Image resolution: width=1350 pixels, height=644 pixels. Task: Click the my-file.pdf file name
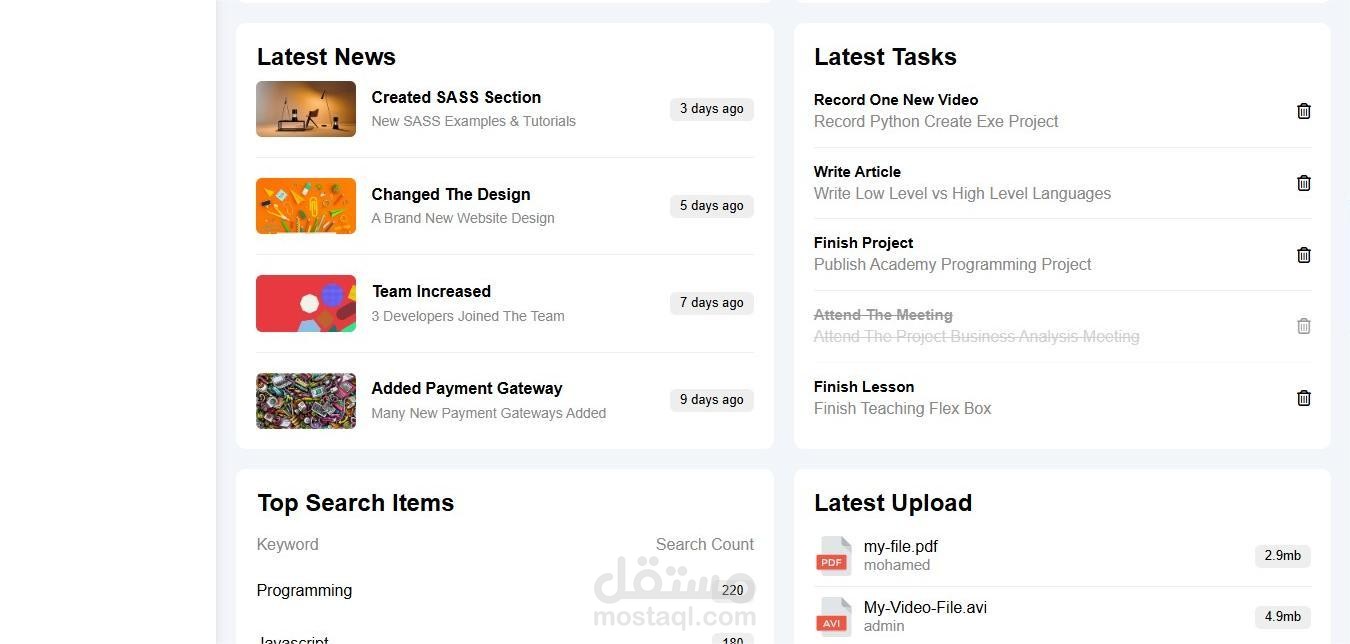coord(901,547)
